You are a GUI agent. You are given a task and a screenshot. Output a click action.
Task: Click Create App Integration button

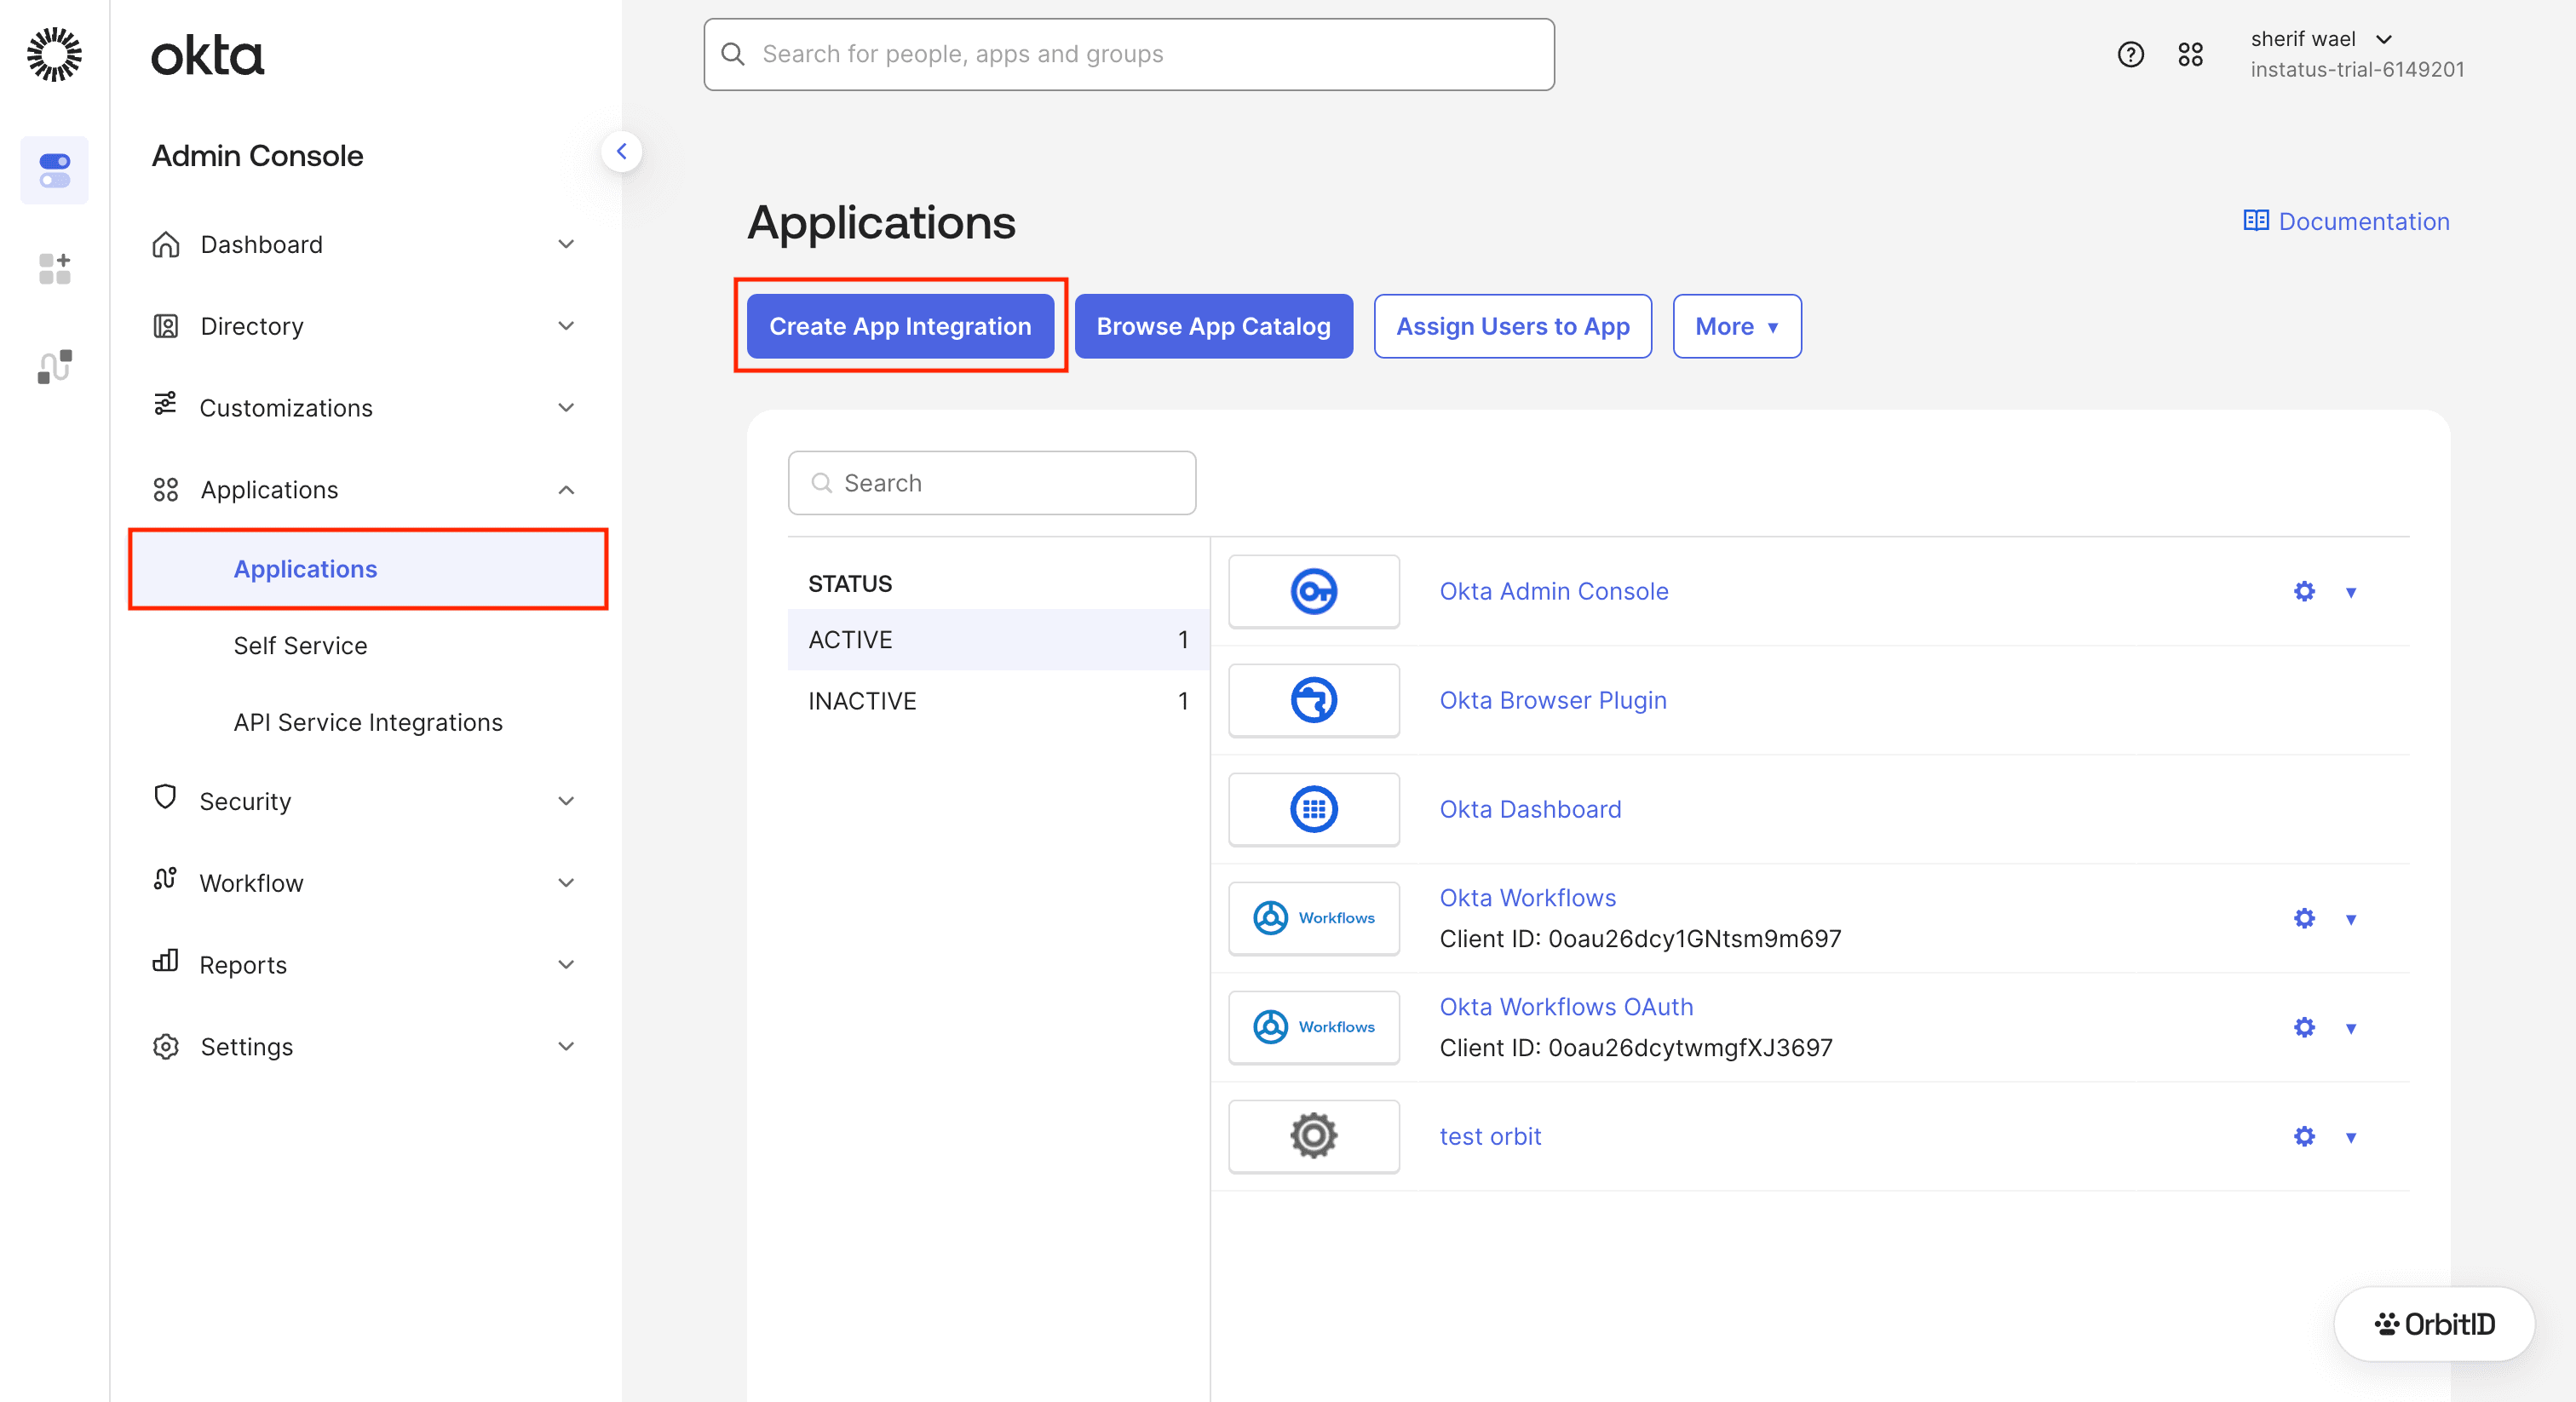point(900,326)
